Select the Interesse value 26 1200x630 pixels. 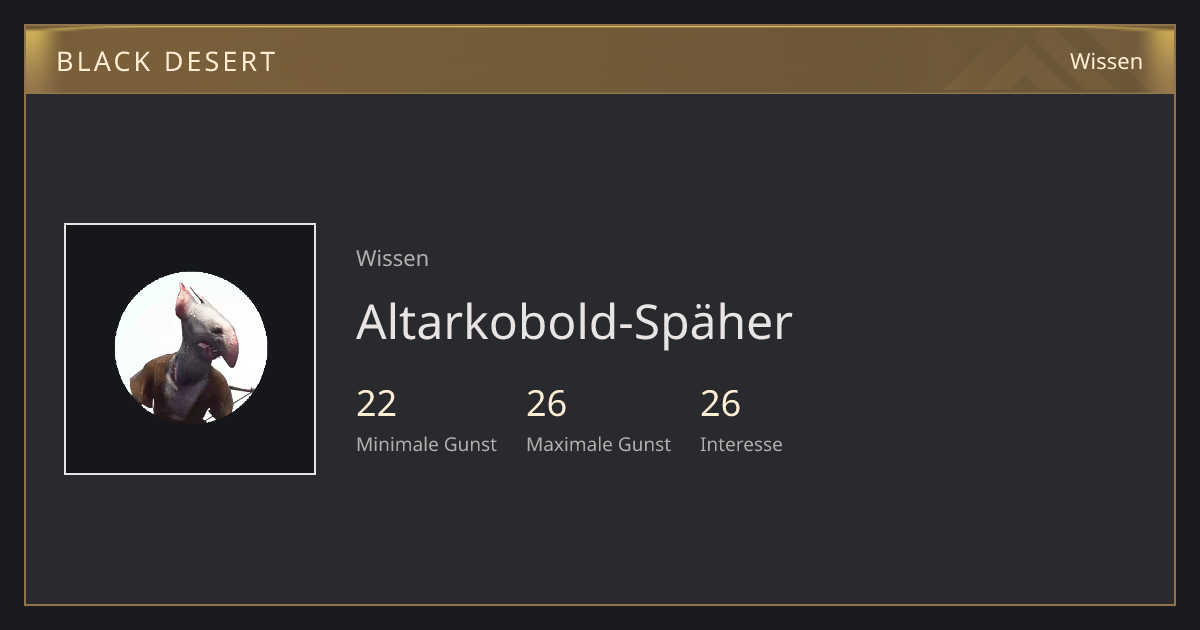720,404
